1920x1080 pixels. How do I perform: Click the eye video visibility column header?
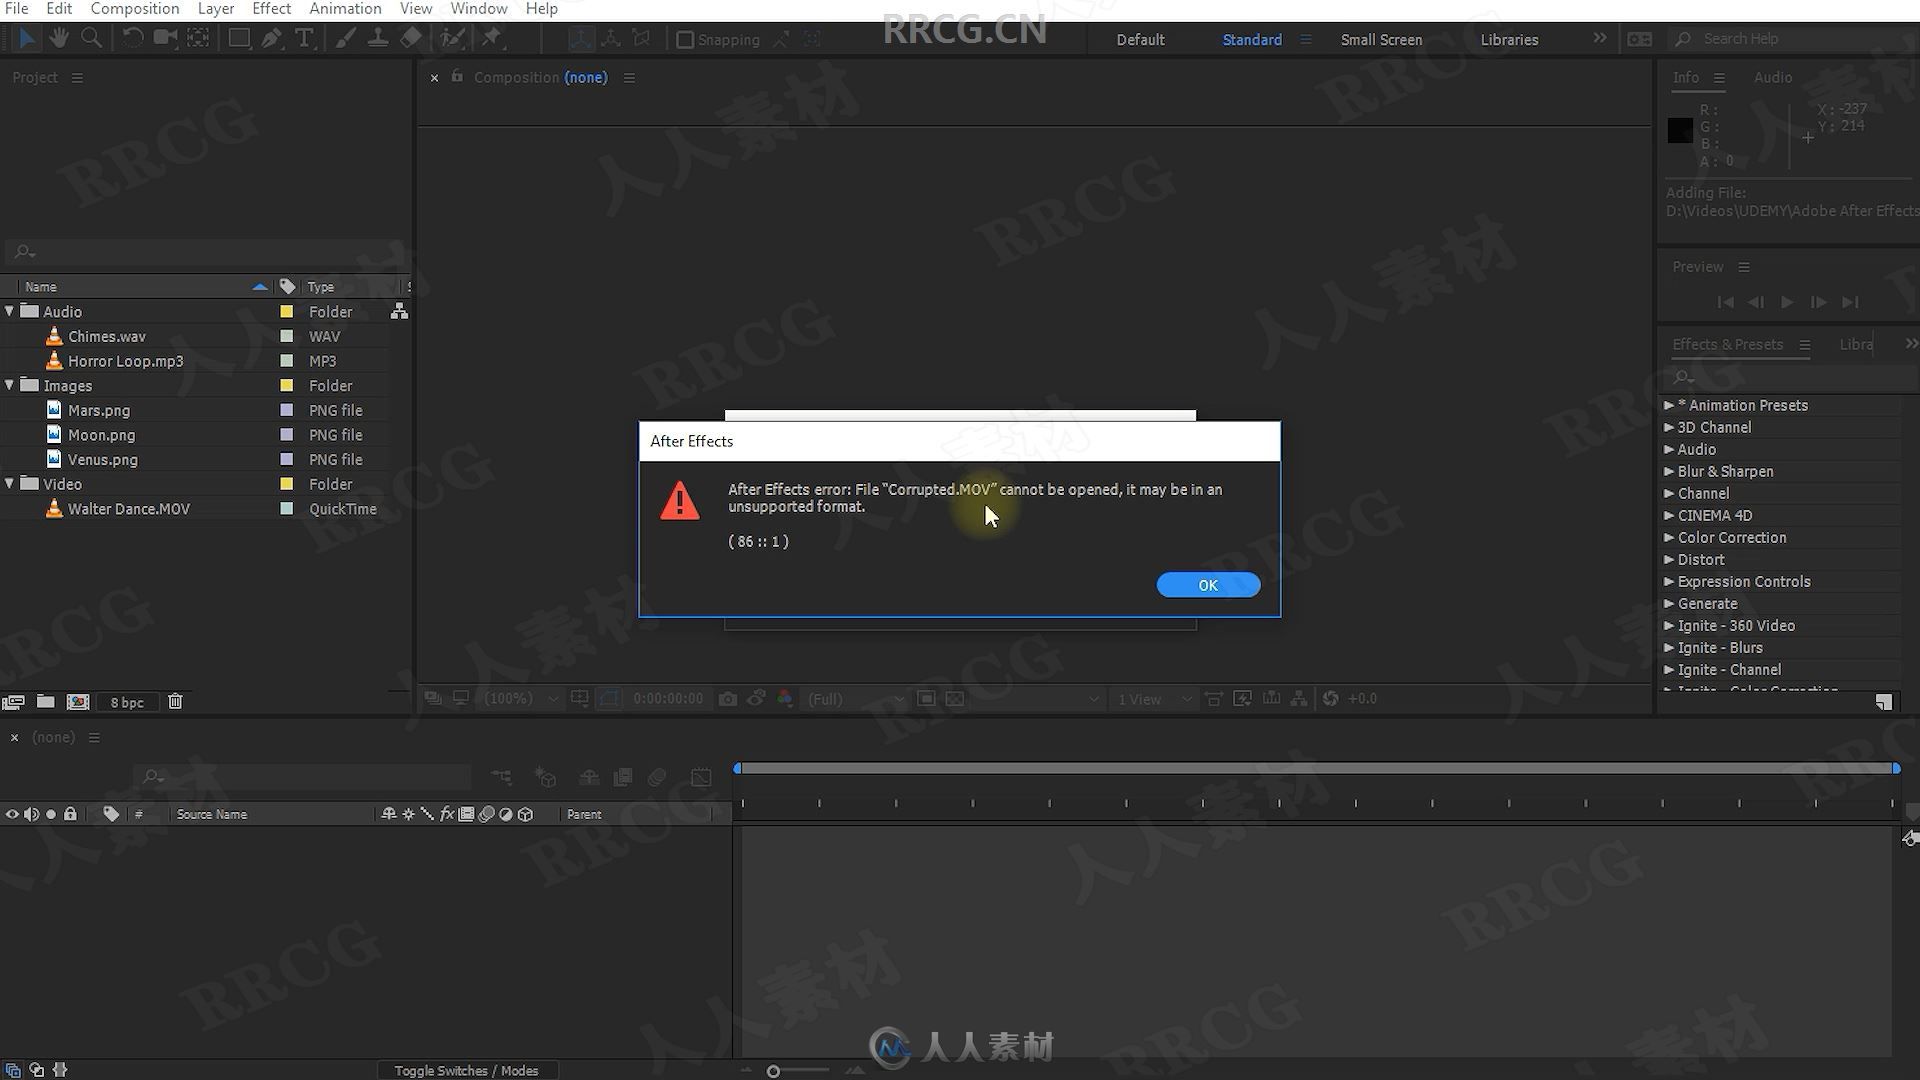(12, 814)
